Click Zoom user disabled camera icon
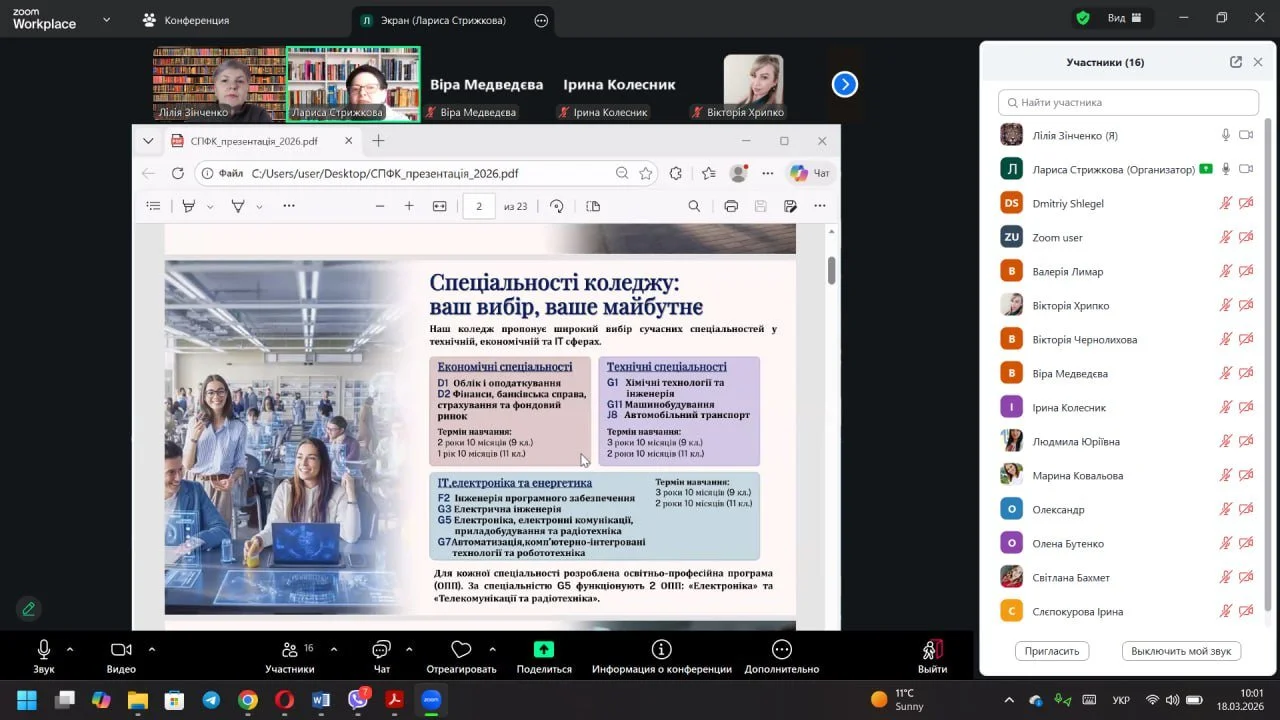The image size is (1280, 720). (1246, 237)
